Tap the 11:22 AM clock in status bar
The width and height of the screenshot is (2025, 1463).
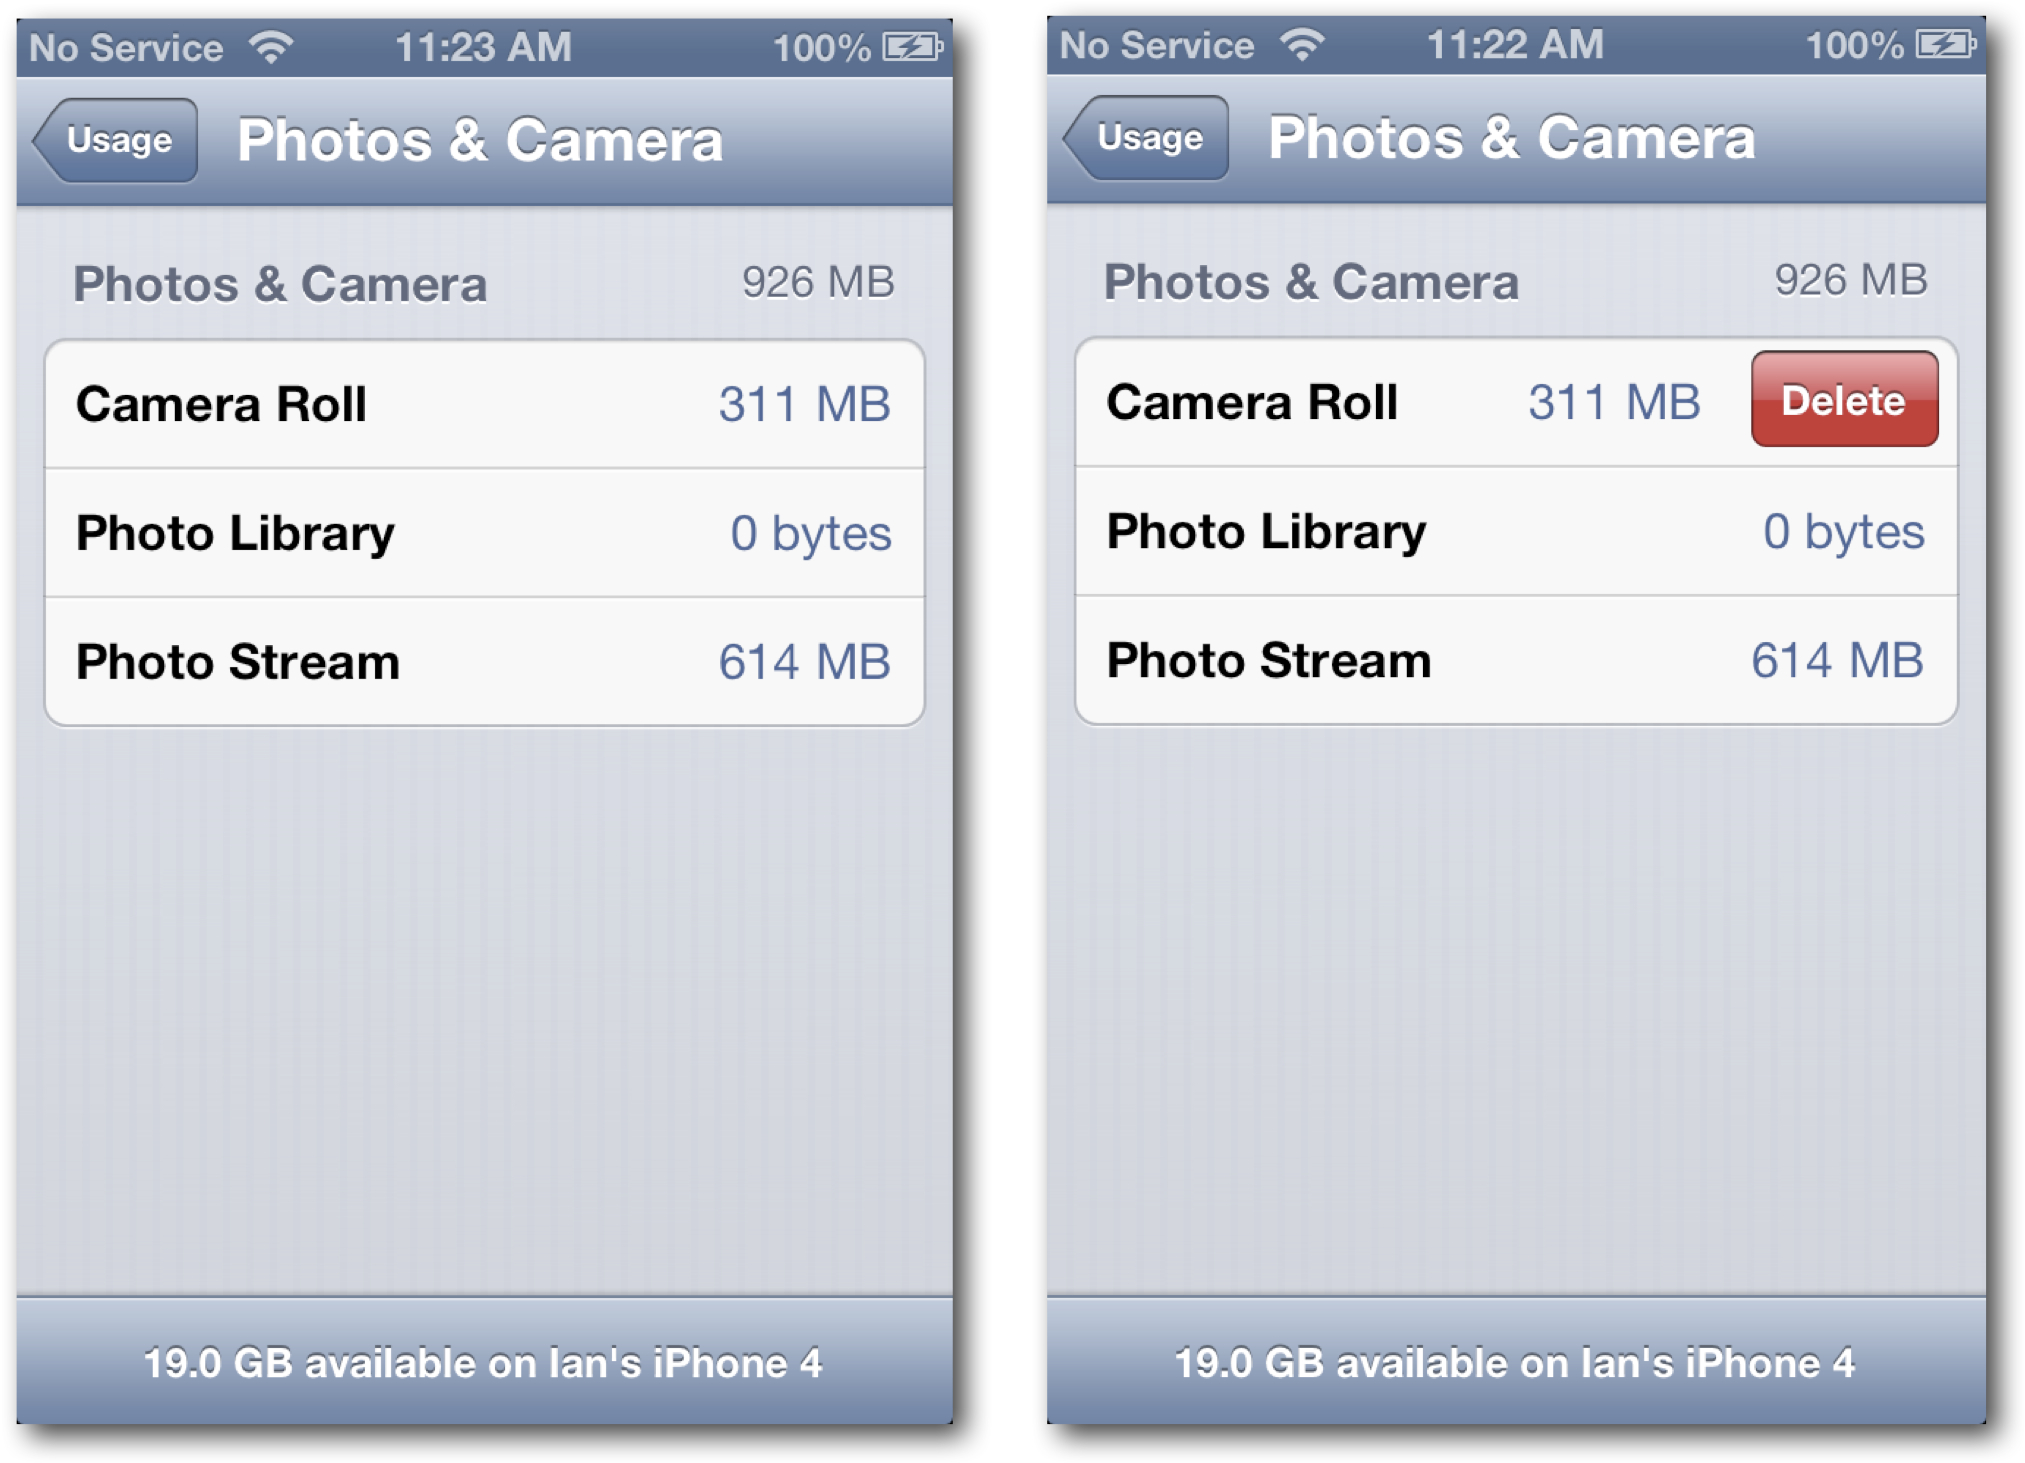[x=1515, y=45]
